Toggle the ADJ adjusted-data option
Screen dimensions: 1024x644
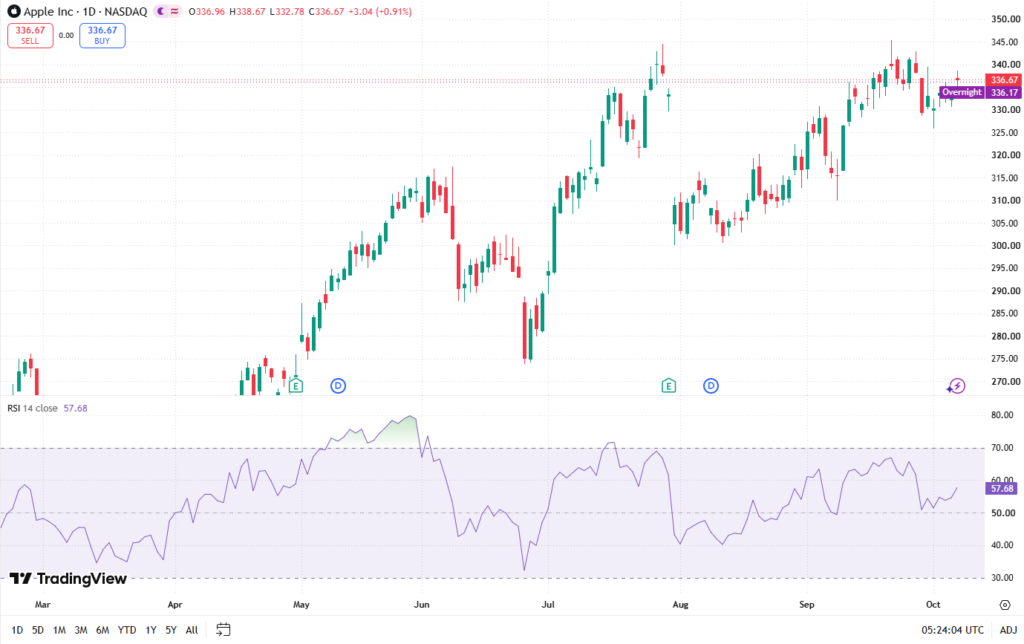[1008, 630]
